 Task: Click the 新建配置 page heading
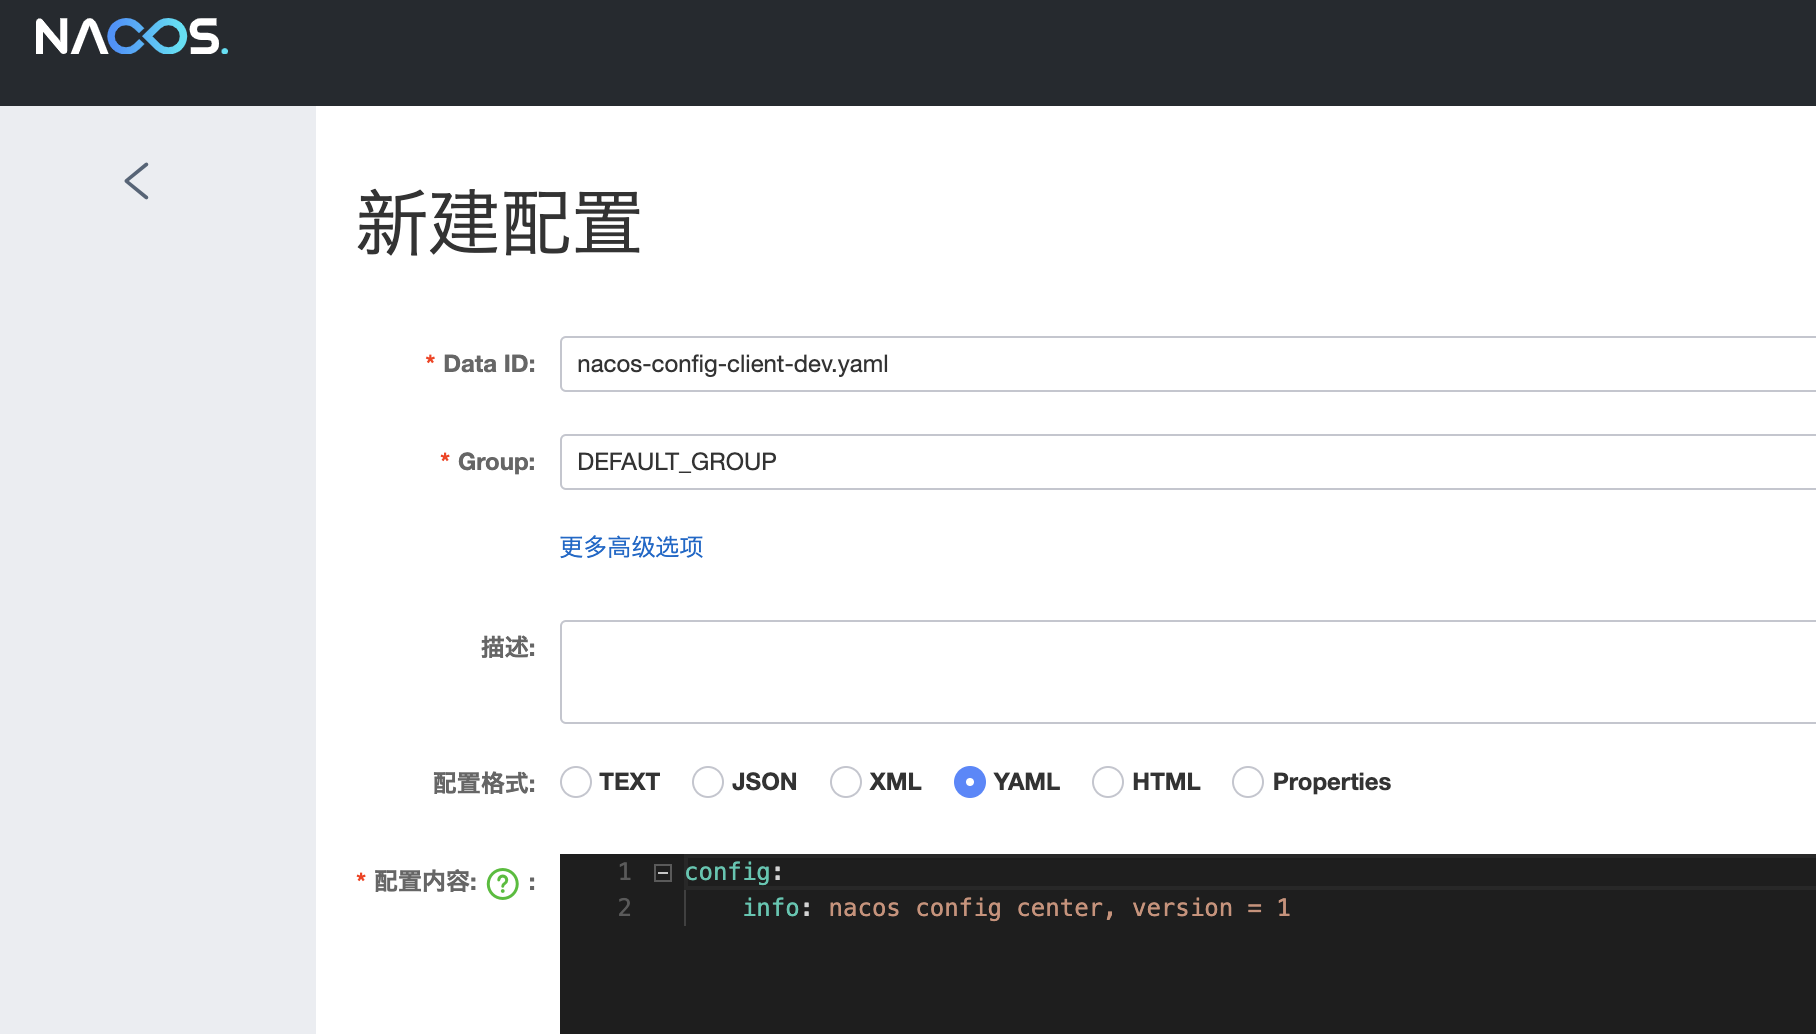(x=499, y=224)
